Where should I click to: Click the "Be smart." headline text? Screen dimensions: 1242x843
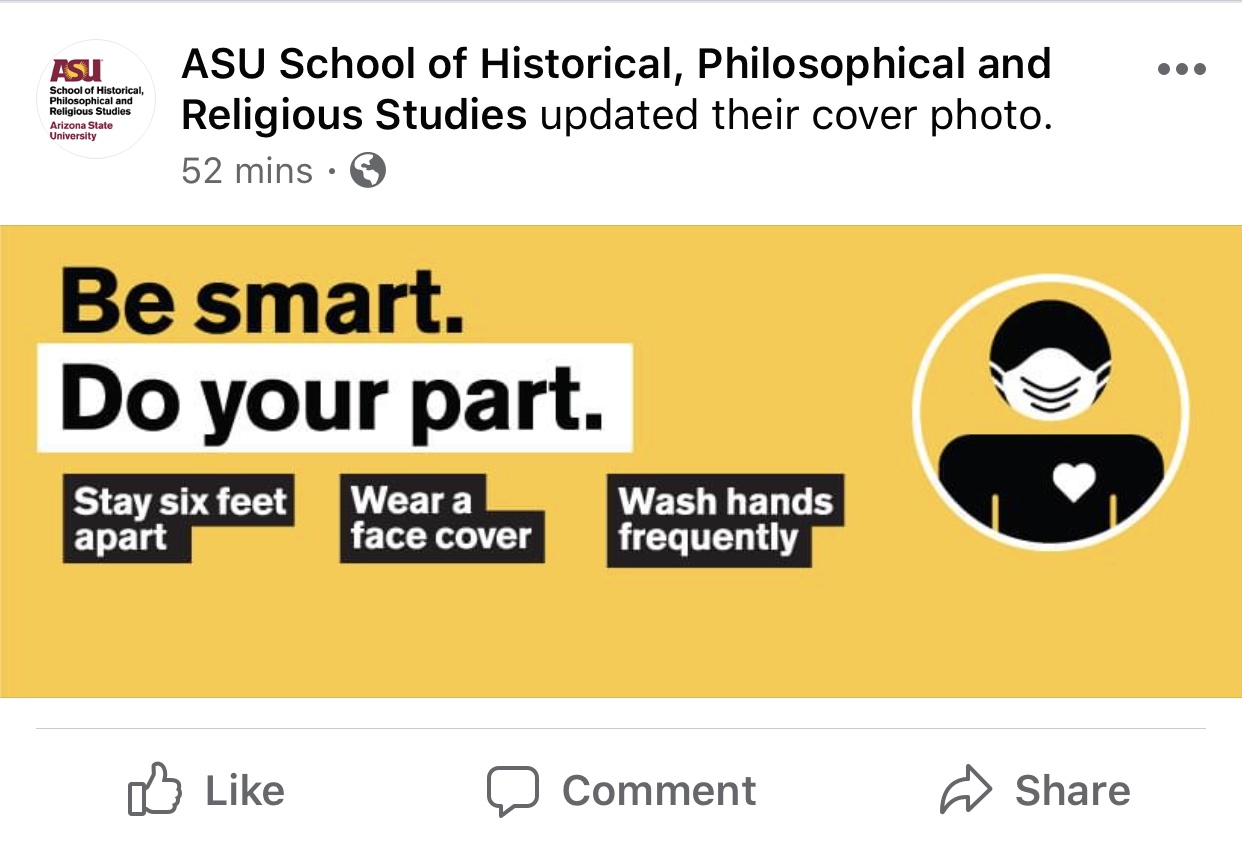click(263, 300)
